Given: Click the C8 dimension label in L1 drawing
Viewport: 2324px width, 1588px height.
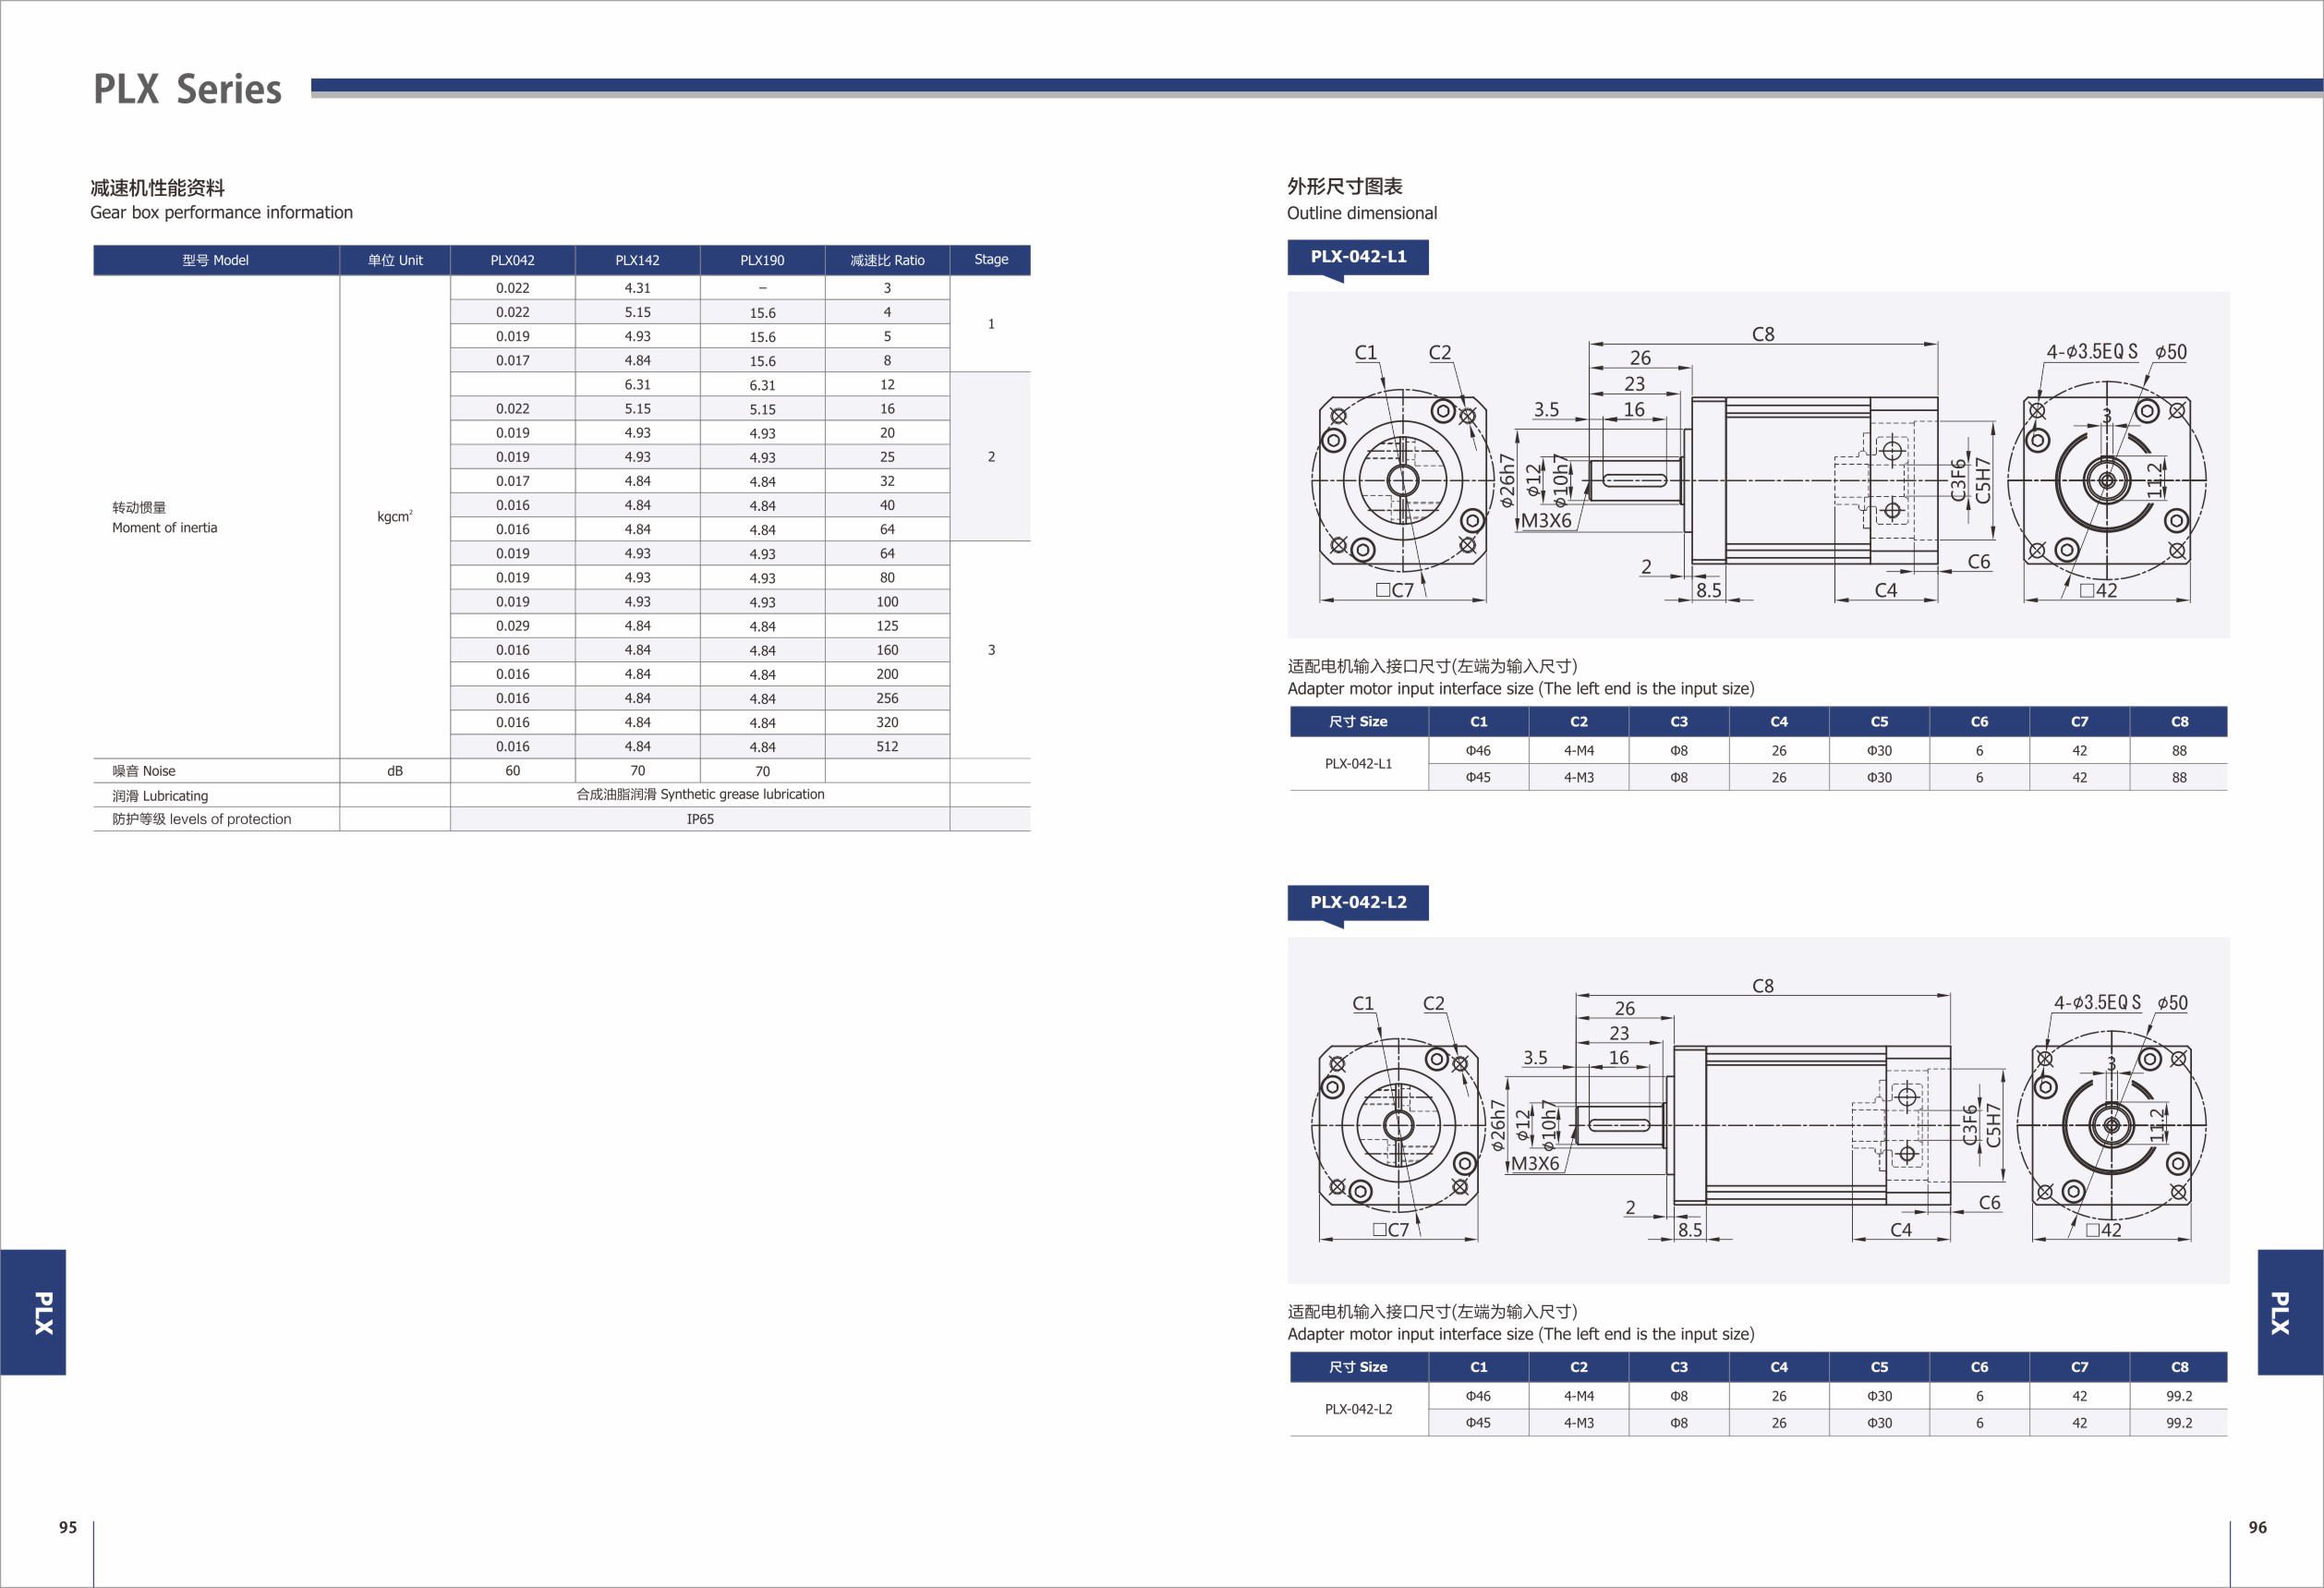Looking at the screenshot, I should pos(1762,334).
